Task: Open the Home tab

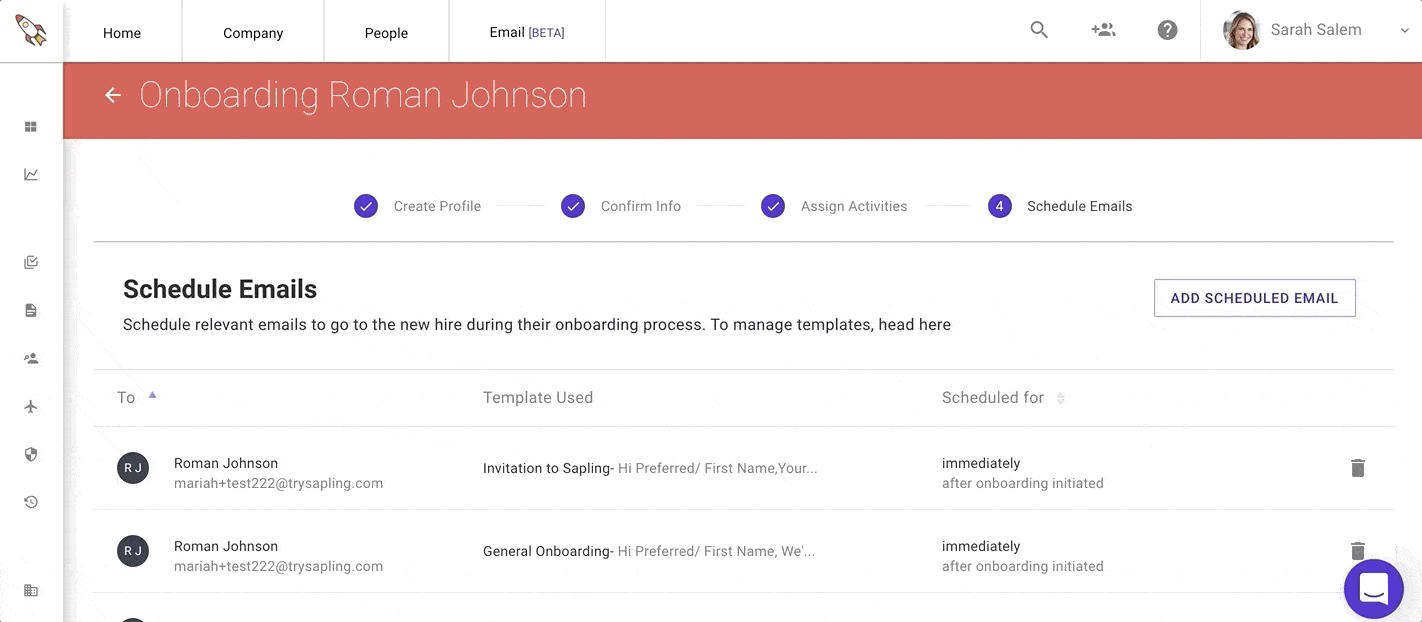Action: 122,33
